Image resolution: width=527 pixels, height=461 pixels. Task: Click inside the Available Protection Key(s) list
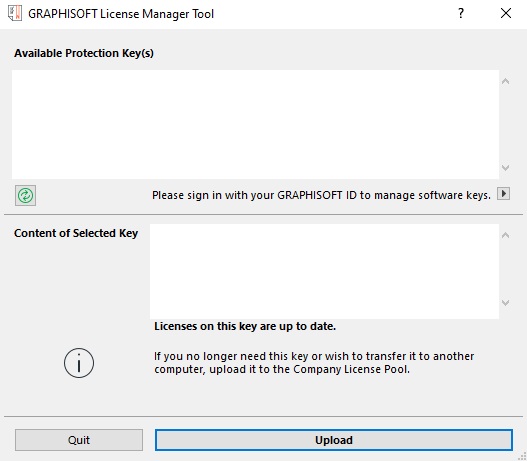[x=255, y=124]
